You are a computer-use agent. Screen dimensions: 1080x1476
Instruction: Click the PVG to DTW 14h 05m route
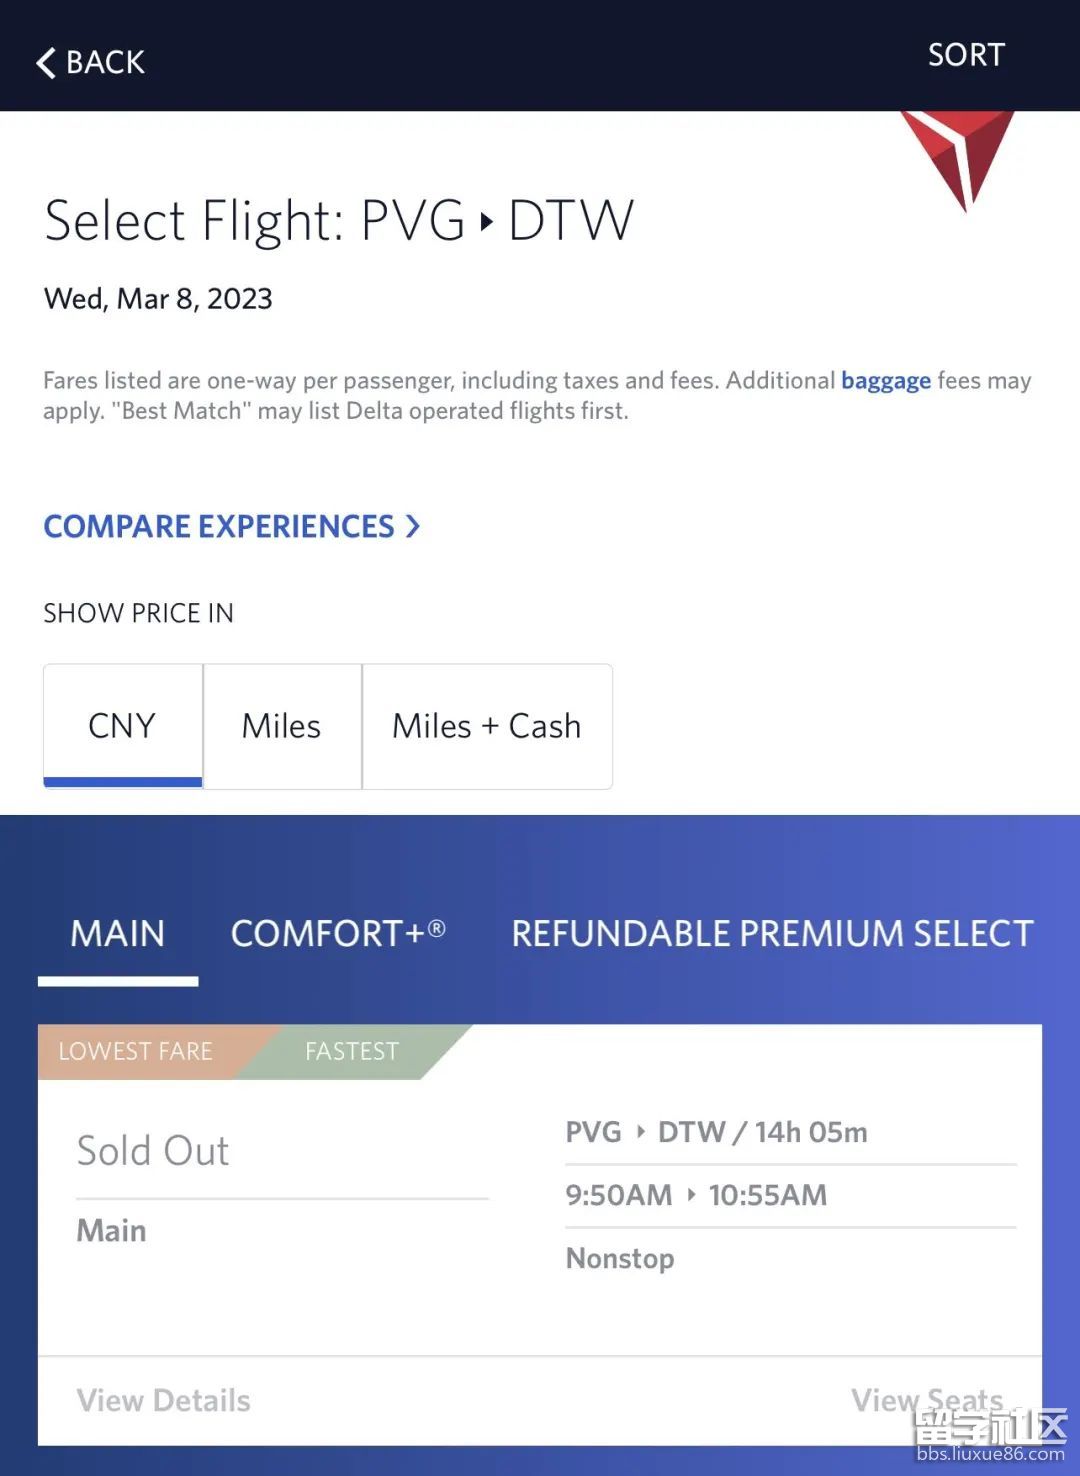pos(716,1132)
